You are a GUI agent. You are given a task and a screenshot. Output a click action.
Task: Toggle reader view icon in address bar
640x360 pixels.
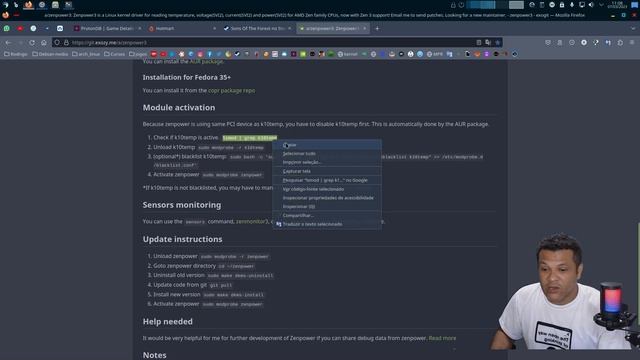(x=479, y=42)
